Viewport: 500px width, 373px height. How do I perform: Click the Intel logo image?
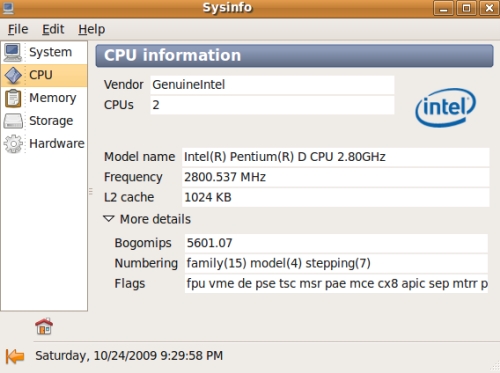coord(446,107)
